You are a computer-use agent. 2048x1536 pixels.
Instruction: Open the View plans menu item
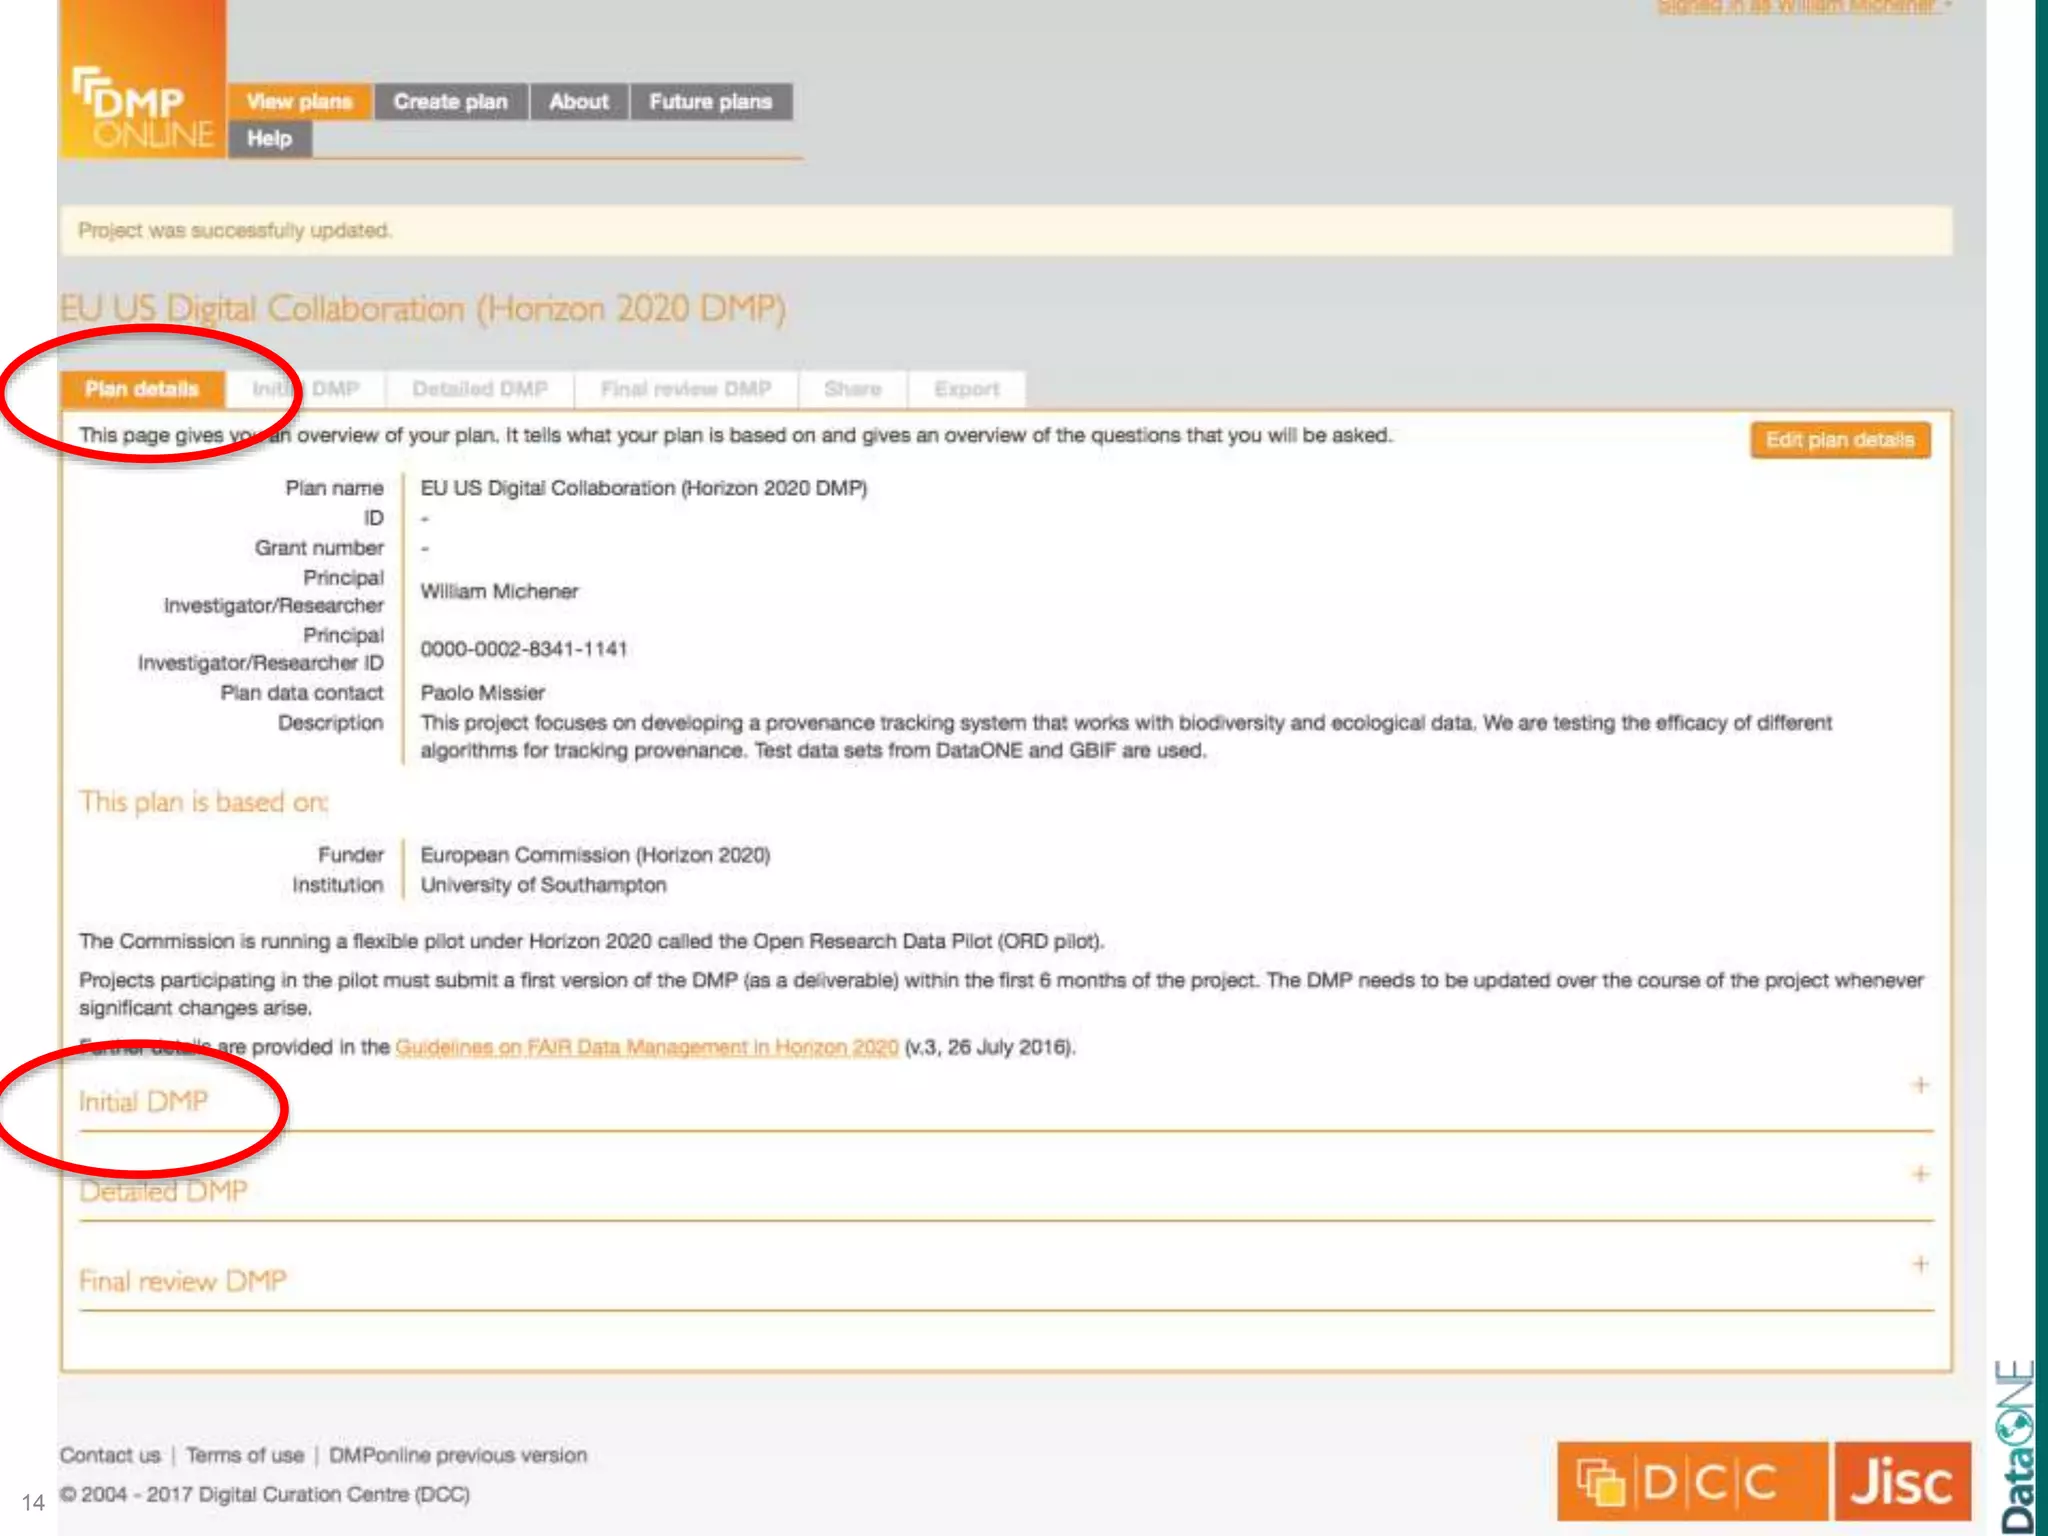coord(299,101)
